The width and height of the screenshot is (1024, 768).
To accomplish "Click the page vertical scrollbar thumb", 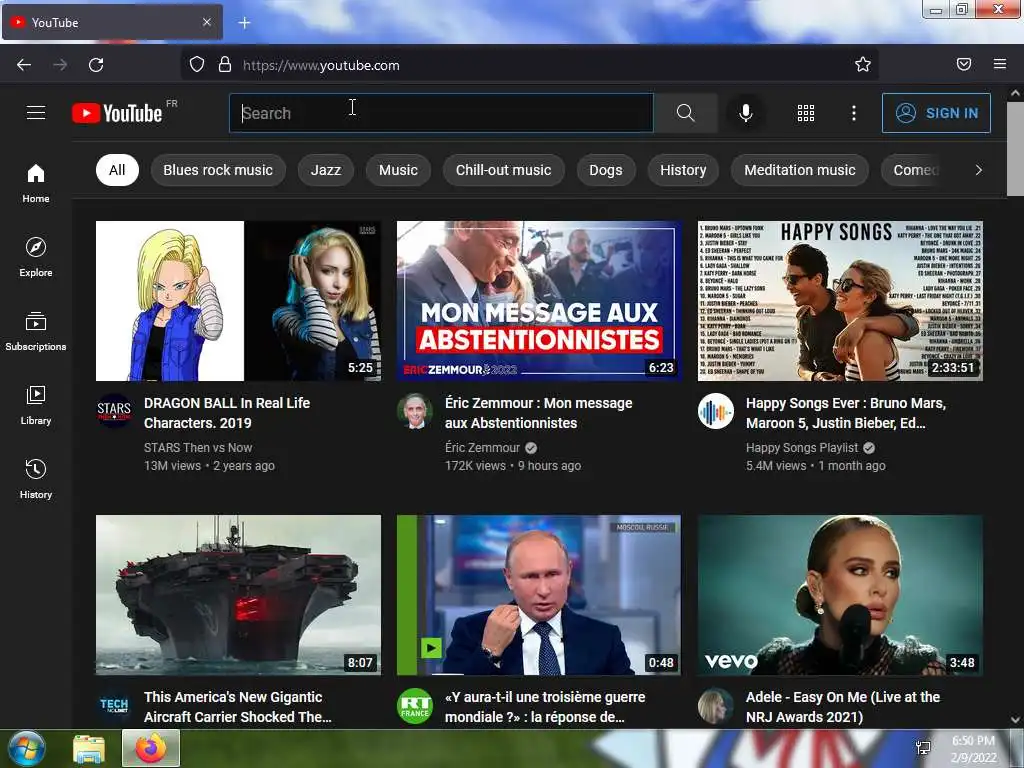I will point(1015,149).
